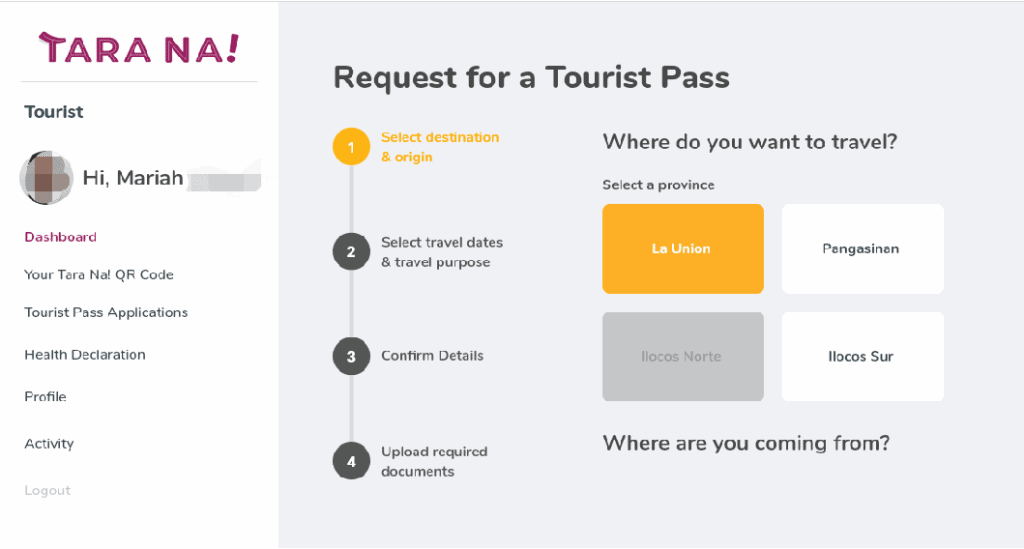This screenshot has width=1024, height=549.
Task: Click the Tara Na! logo
Action: 138,48
